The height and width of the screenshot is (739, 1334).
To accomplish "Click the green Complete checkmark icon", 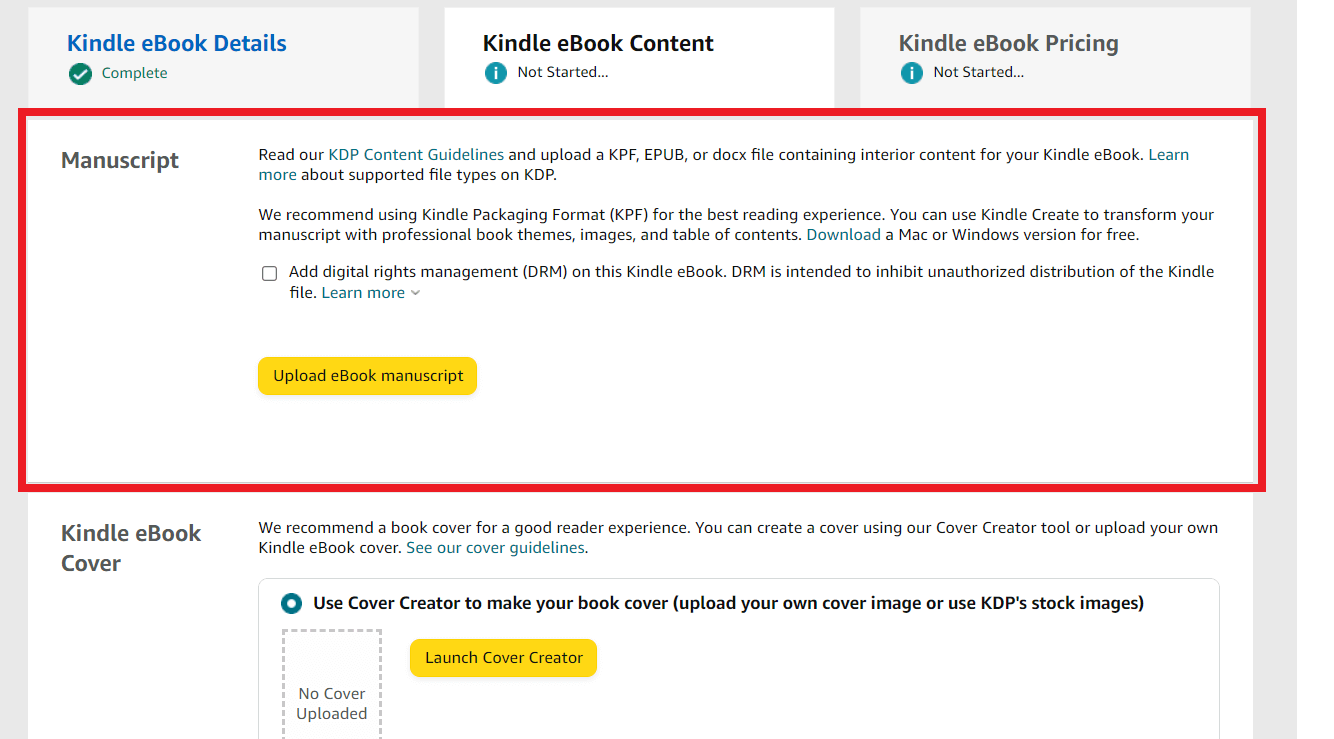I will click(x=79, y=73).
